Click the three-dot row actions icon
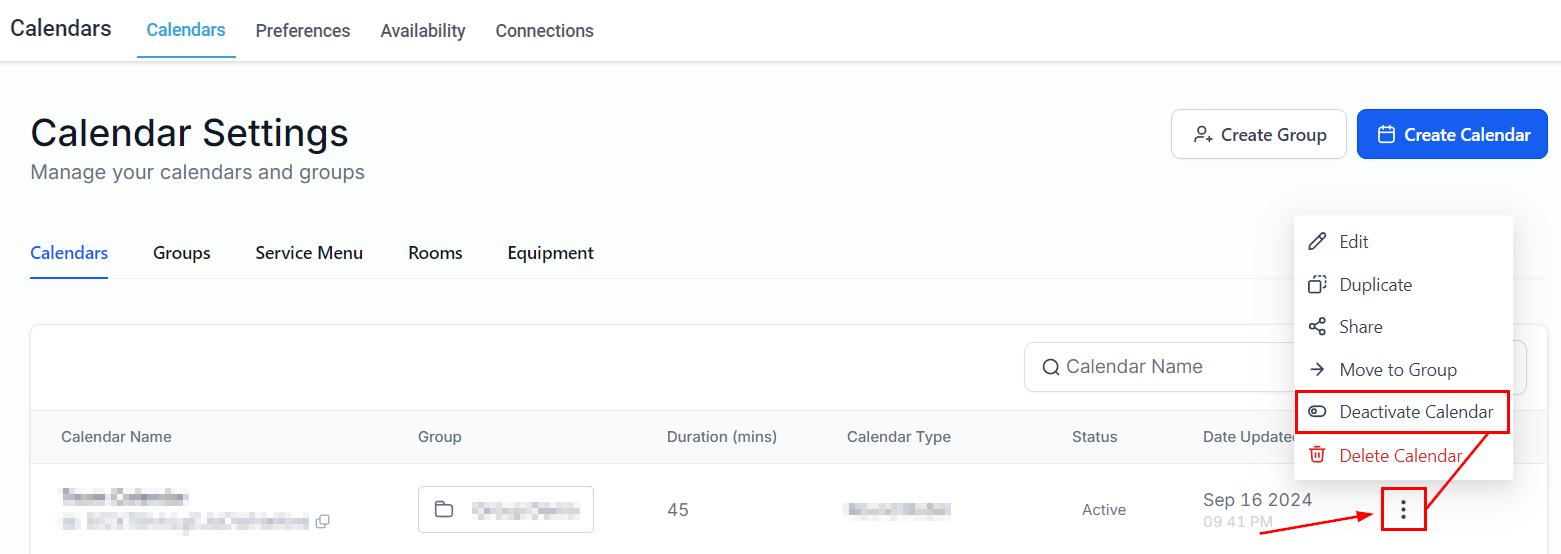Image resolution: width=1561 pixels, height=554 pixels. pos(1403,510)
